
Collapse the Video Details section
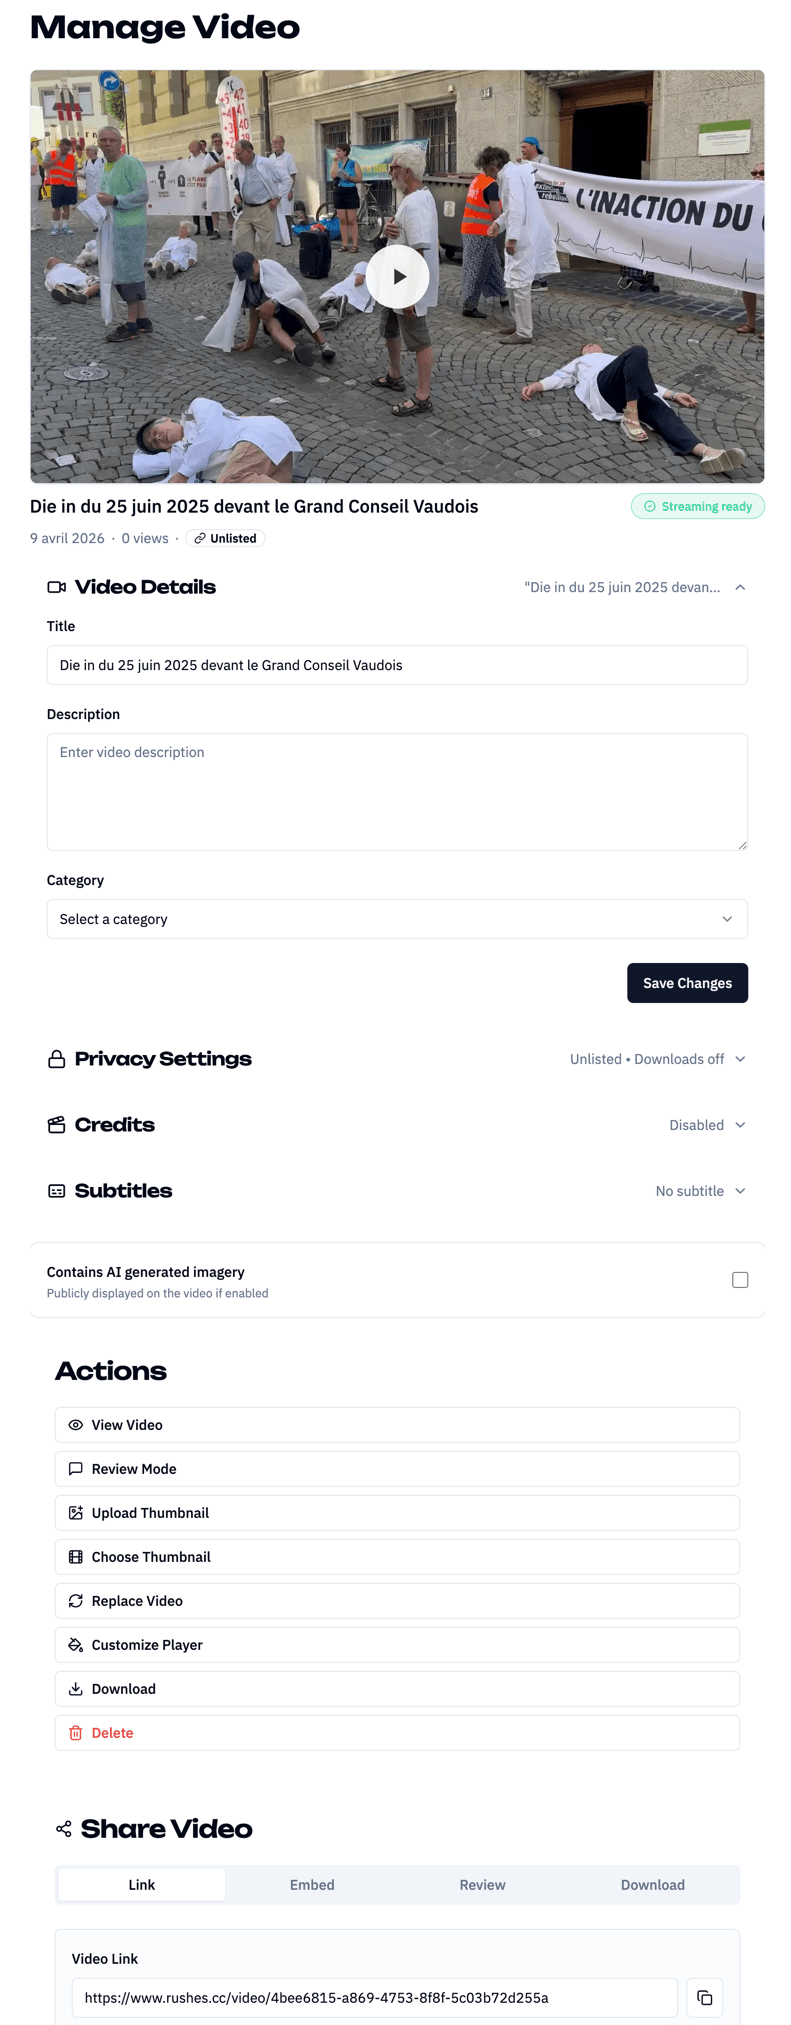pyautogui.click(x=740, y=587)
